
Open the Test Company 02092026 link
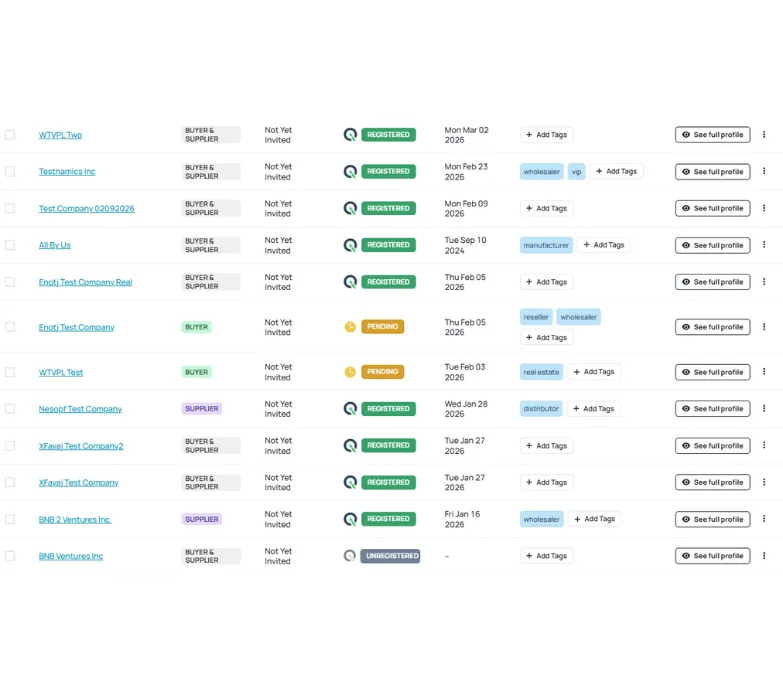[86, 208]
